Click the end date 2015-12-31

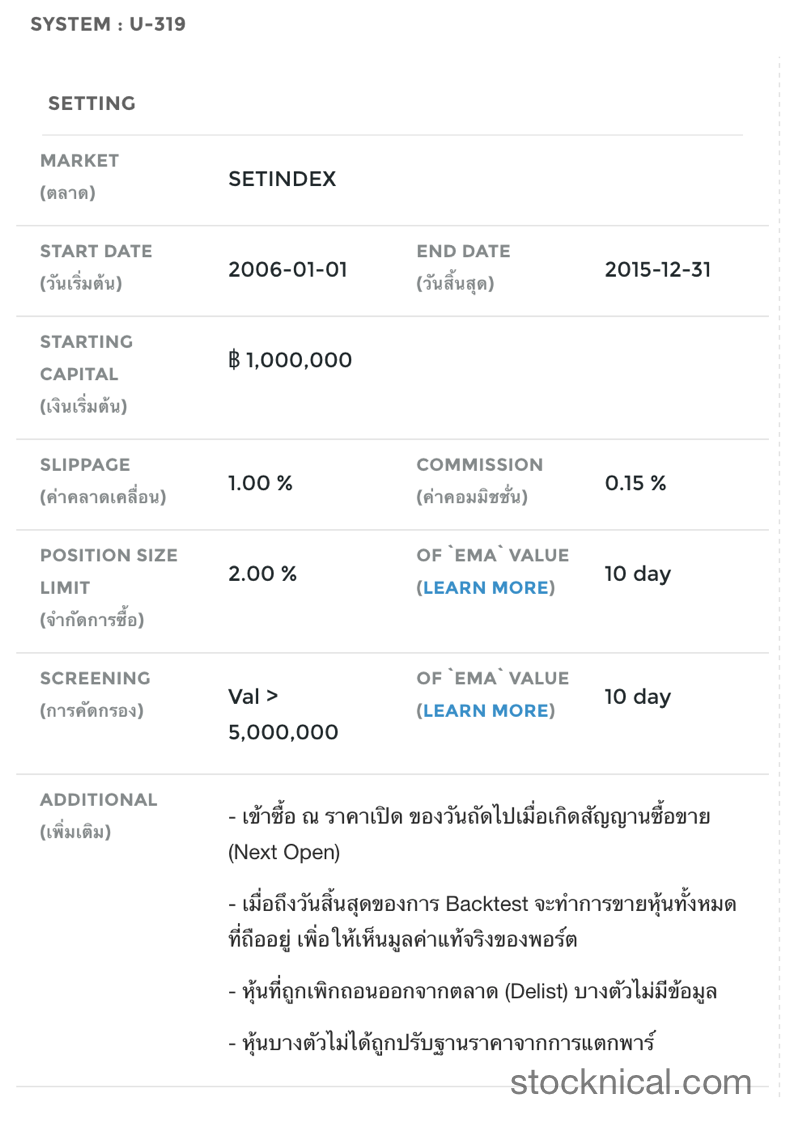(657, 269)
